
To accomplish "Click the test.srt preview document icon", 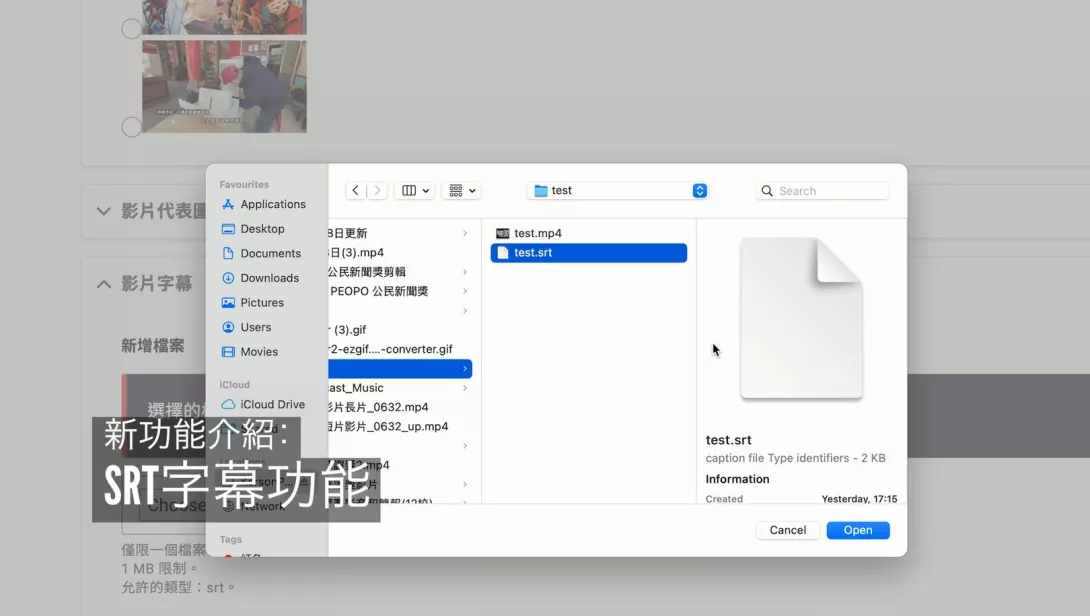I will (x=802, y=318).
